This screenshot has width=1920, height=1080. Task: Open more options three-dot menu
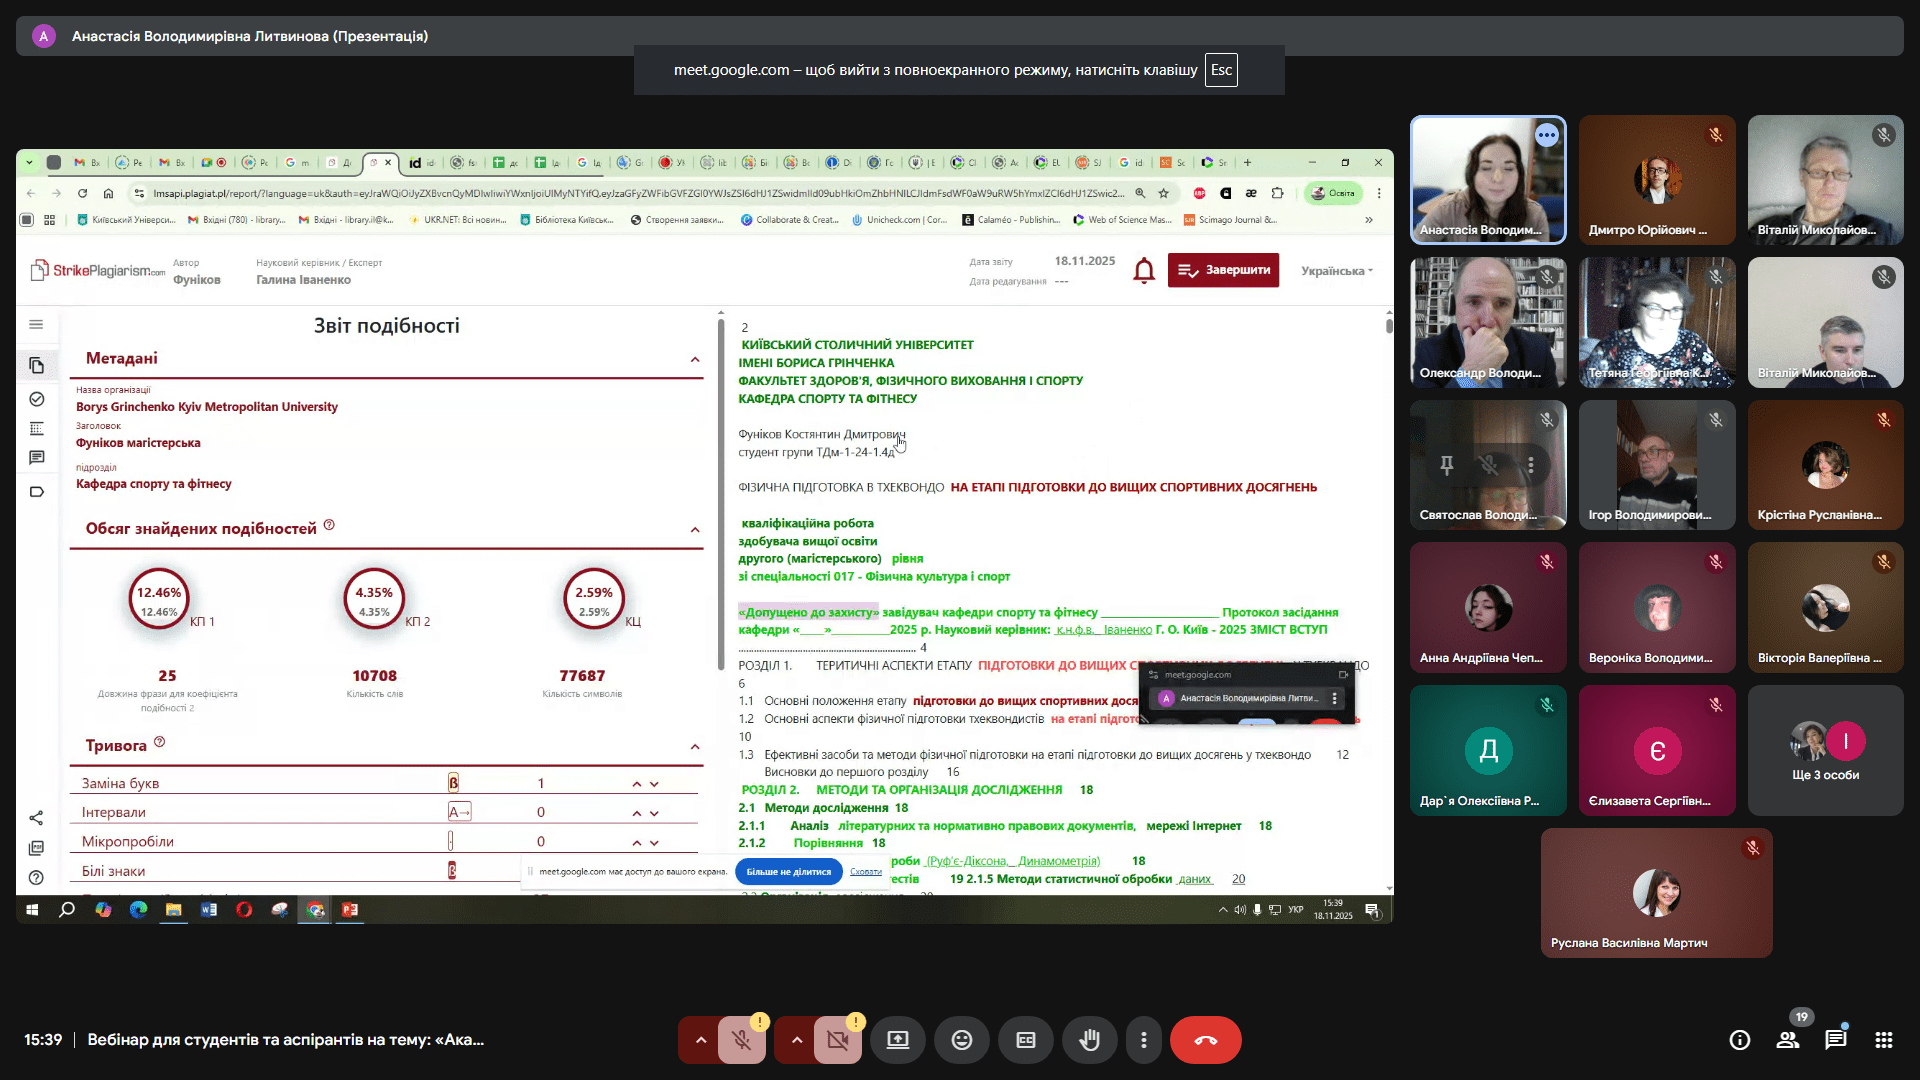[x=1144, y=1040]
